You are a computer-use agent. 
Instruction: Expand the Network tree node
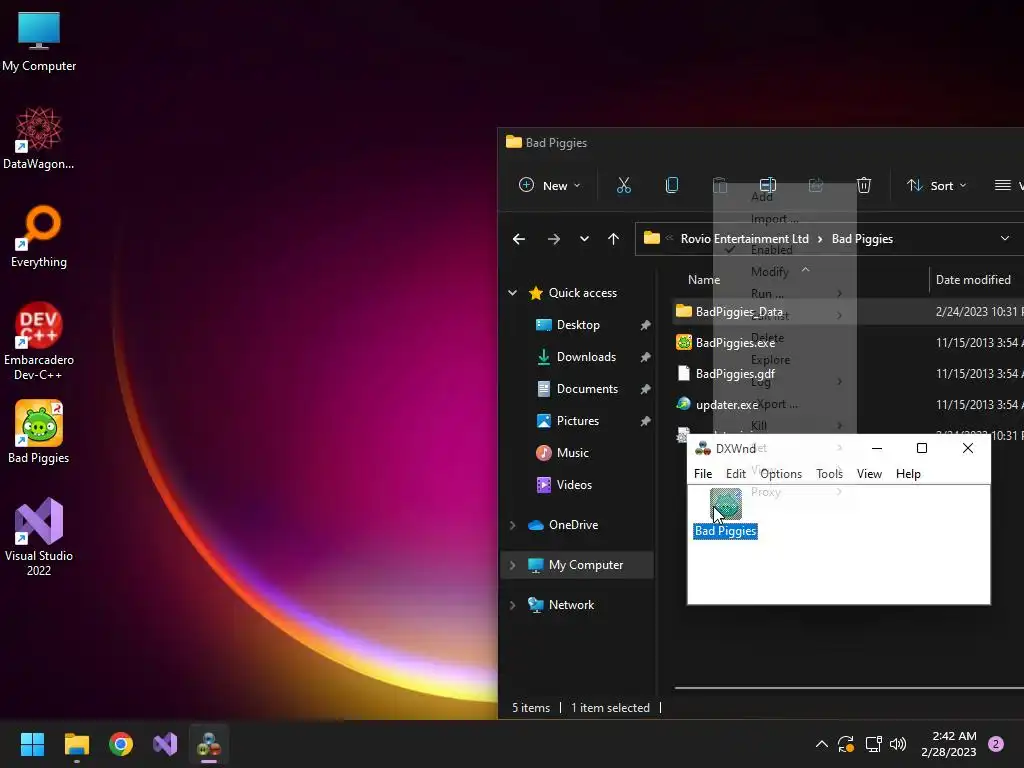pos(513,605)
